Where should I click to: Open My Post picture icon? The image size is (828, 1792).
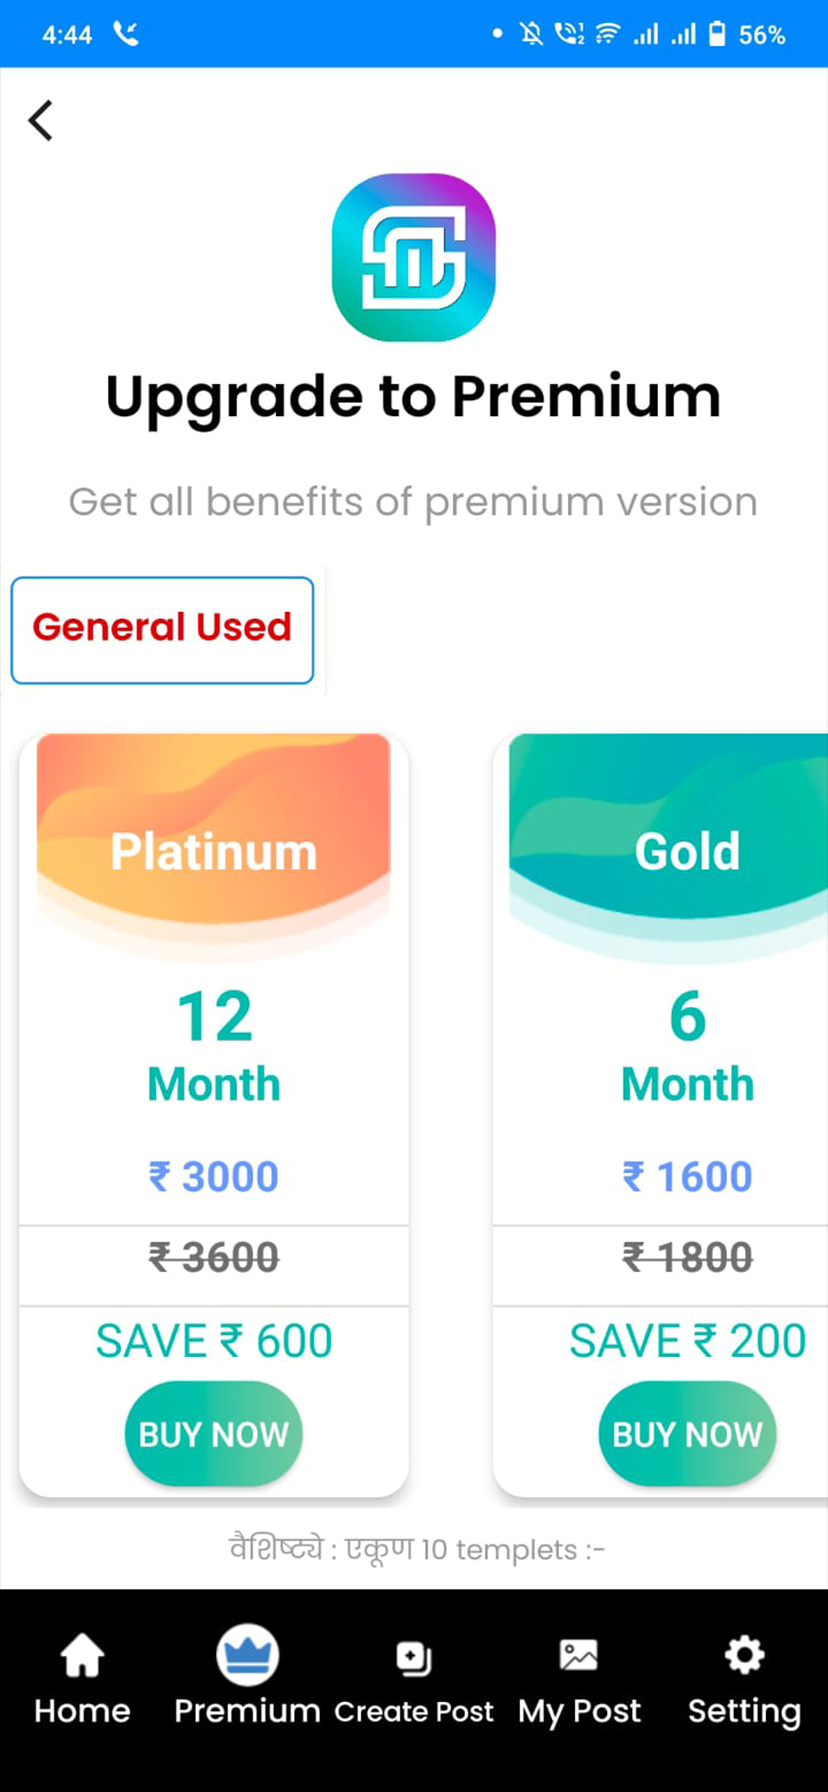point(578,1655)
